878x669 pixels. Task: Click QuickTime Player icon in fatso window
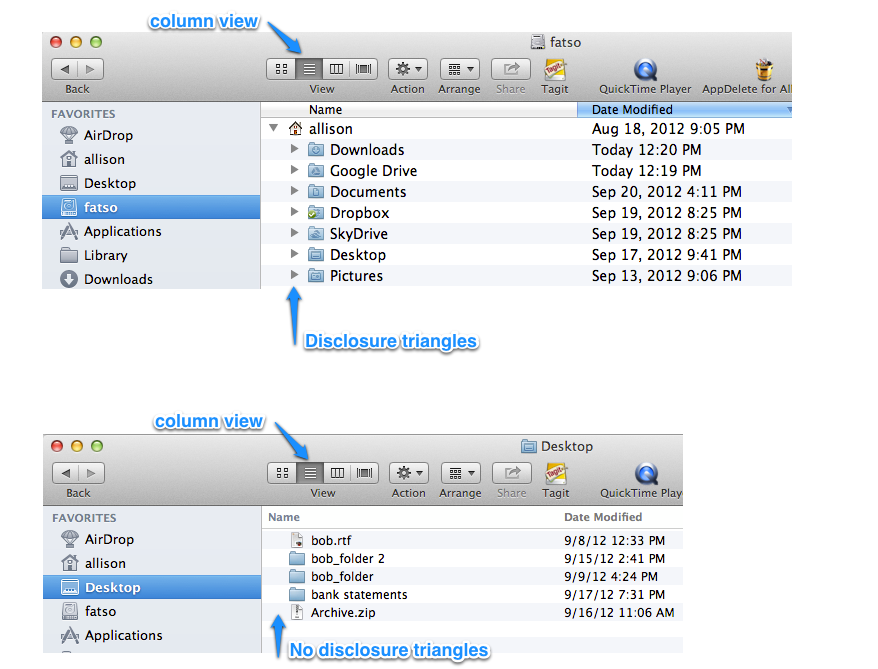click(x=646, y=70)
